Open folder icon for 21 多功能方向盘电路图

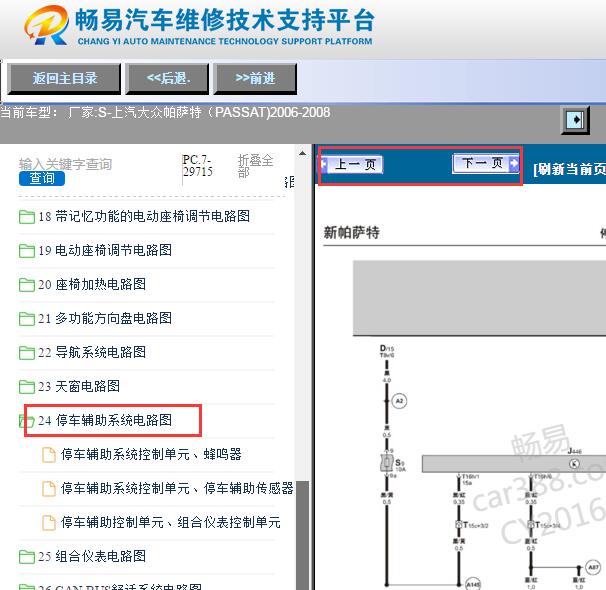[x=27, y=319]
